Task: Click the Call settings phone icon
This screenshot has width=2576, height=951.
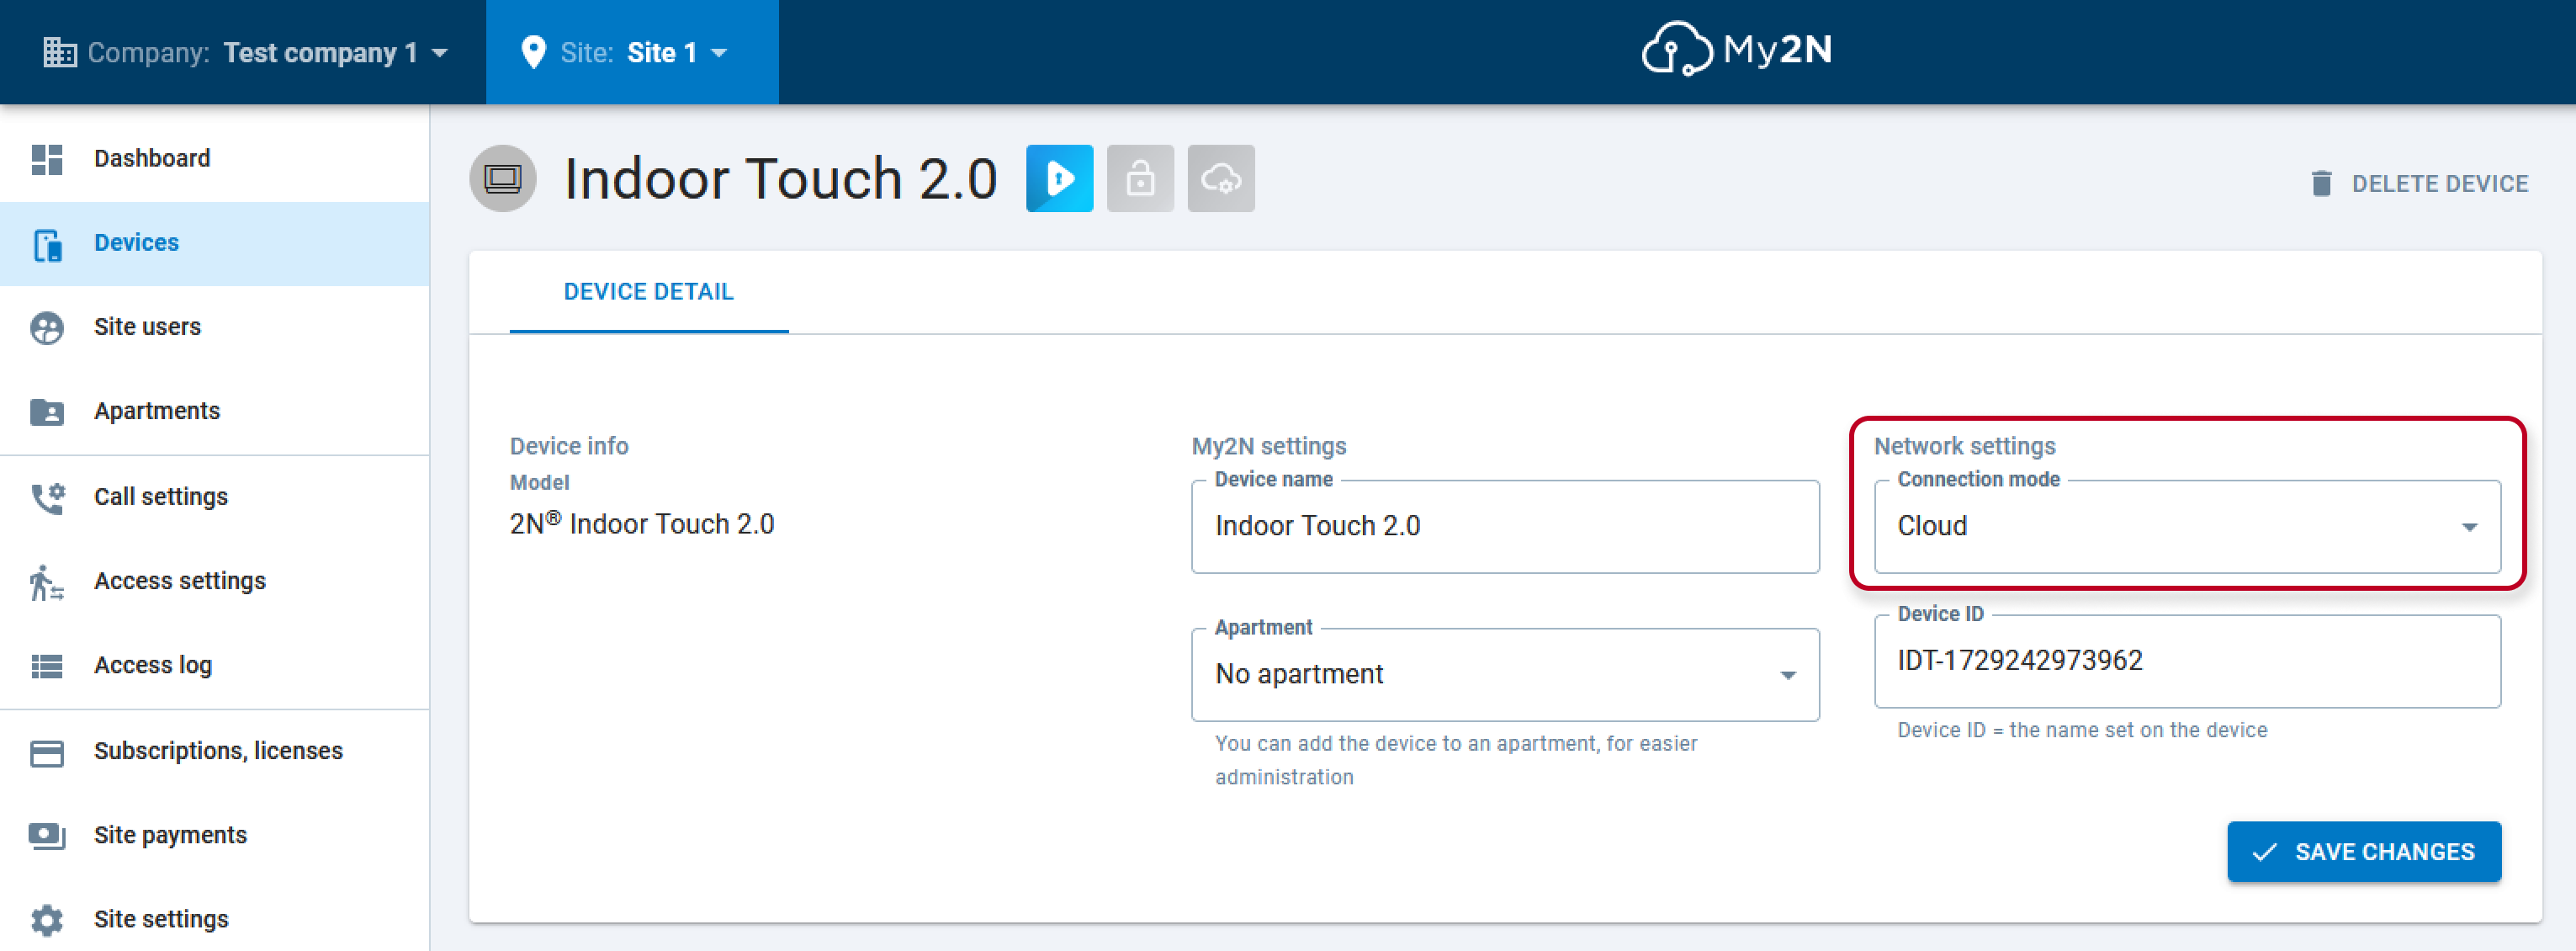Action: pyautogui.click(x=47, y=498)
